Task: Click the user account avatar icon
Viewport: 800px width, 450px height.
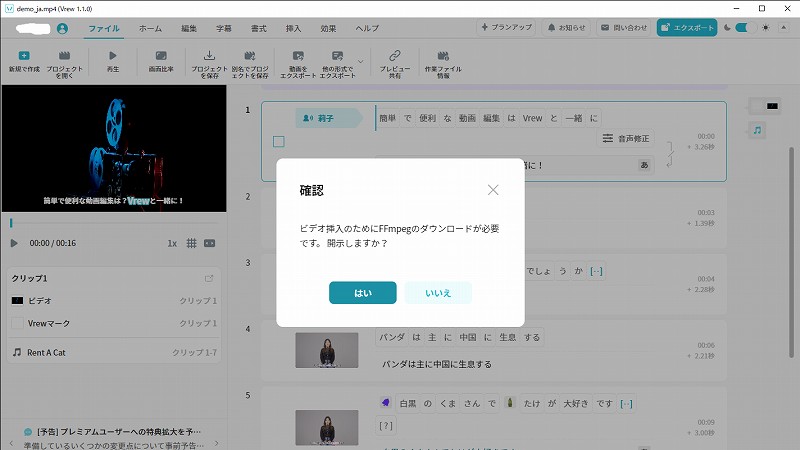Action: tap(62, 29)
